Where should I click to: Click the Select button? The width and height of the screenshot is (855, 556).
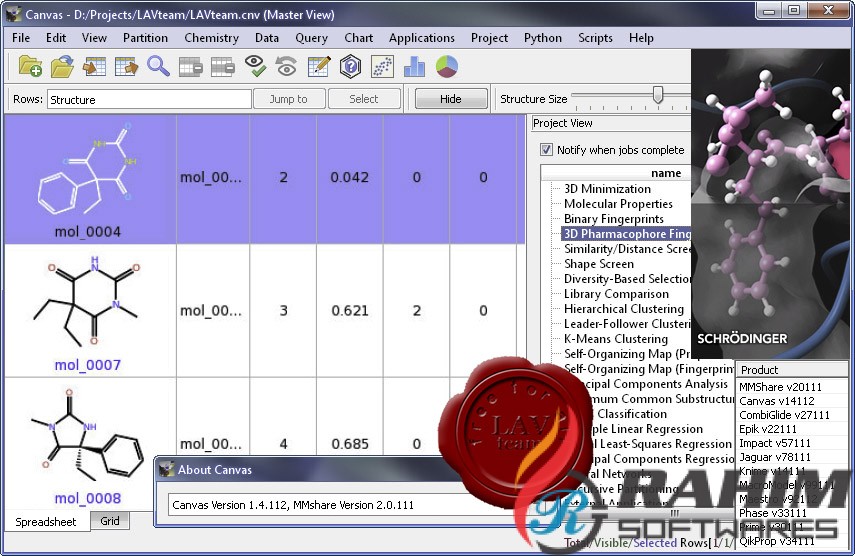click(364, 99)
